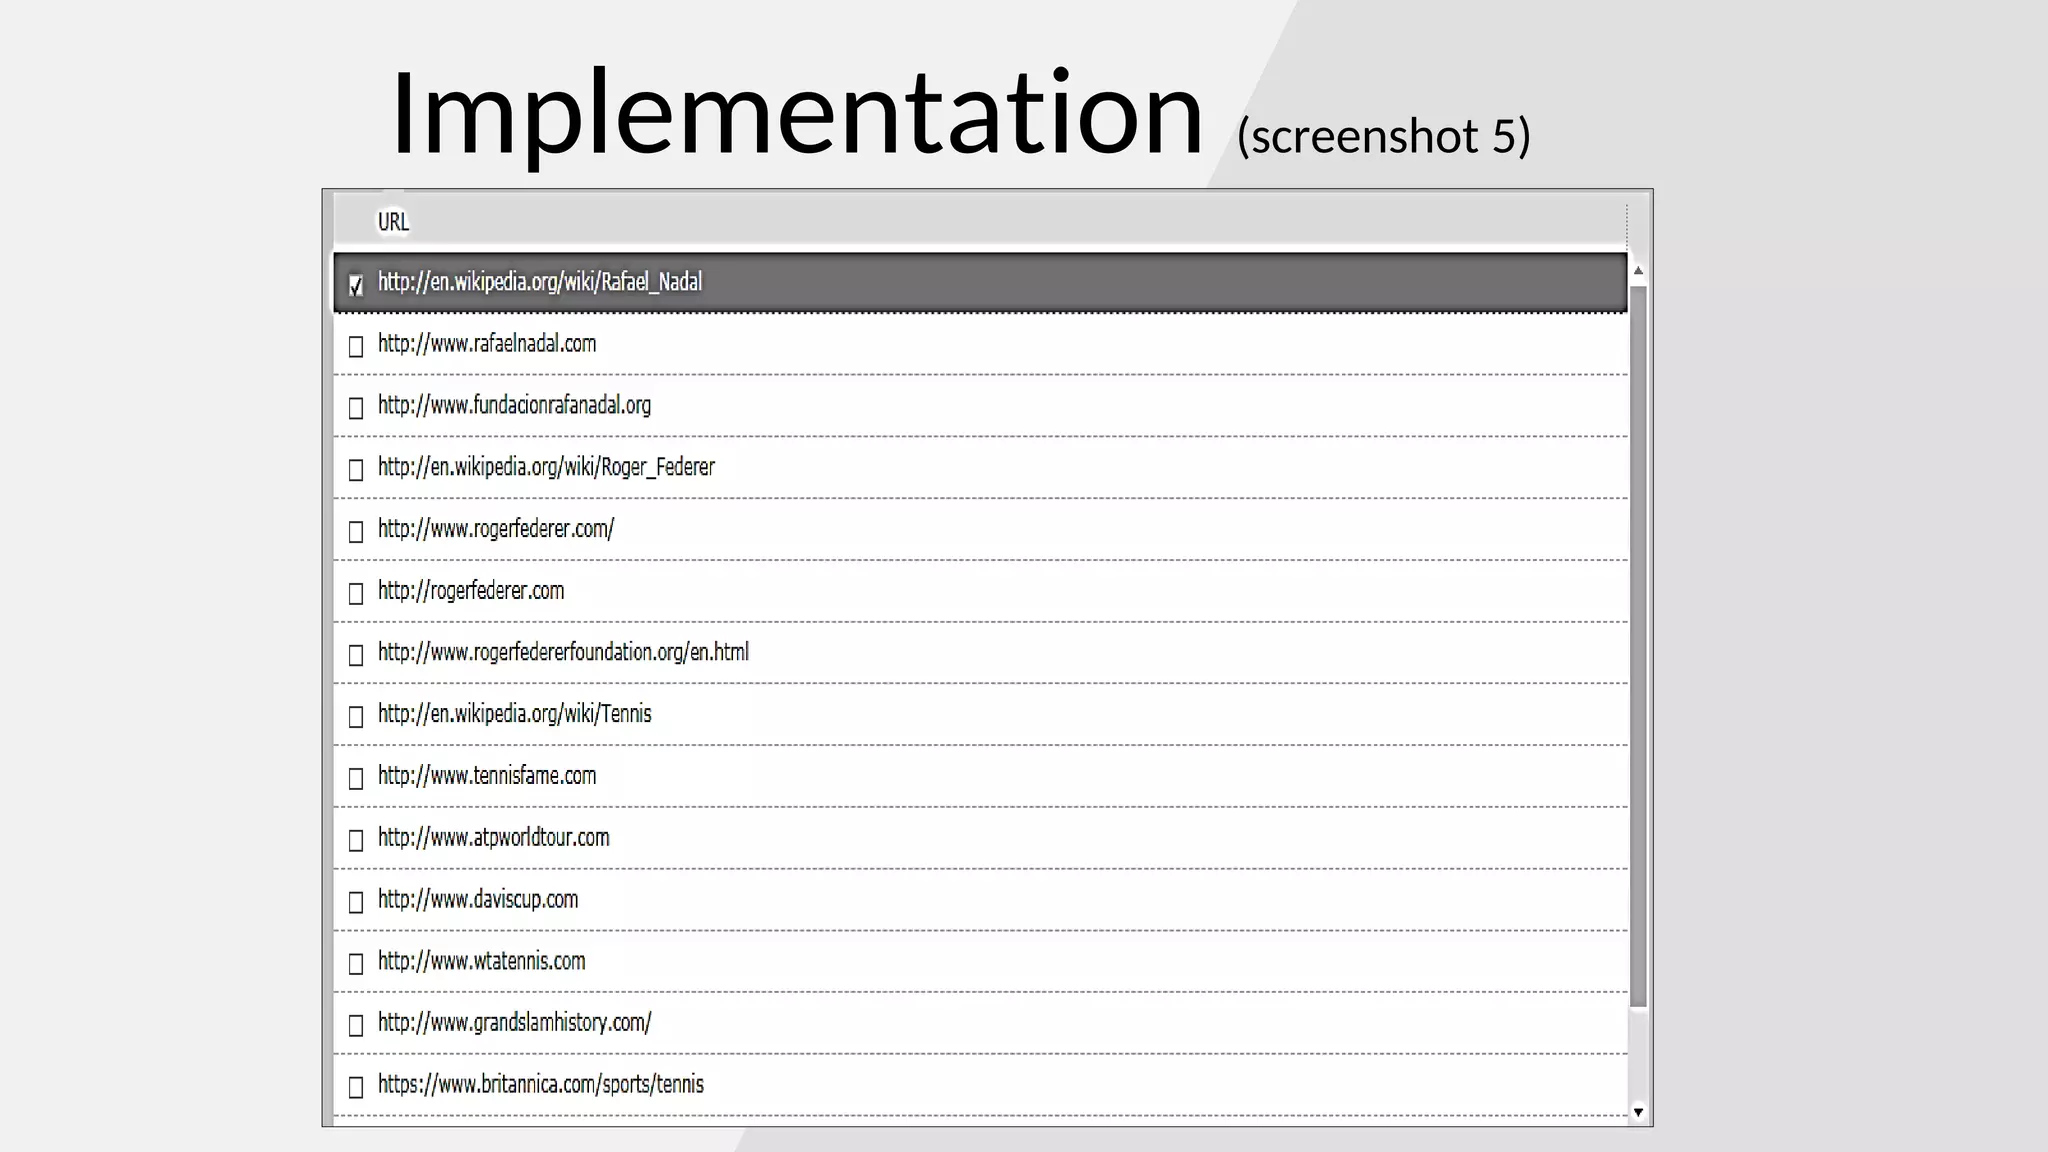Click the vertical scrollbar thumb
Screen dimensions: 2048x1152
[x=1638, y=646]
